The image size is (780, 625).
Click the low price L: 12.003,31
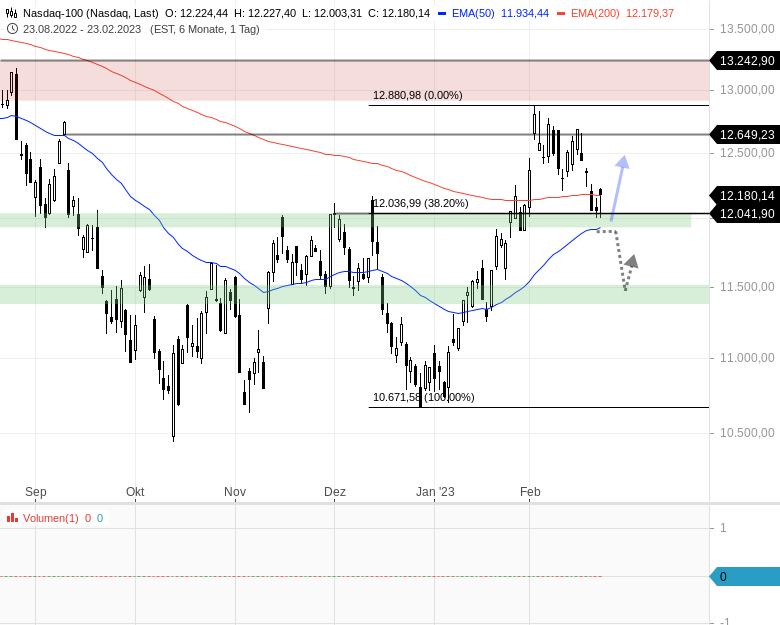pyautogui.click(x=332, y=13)
